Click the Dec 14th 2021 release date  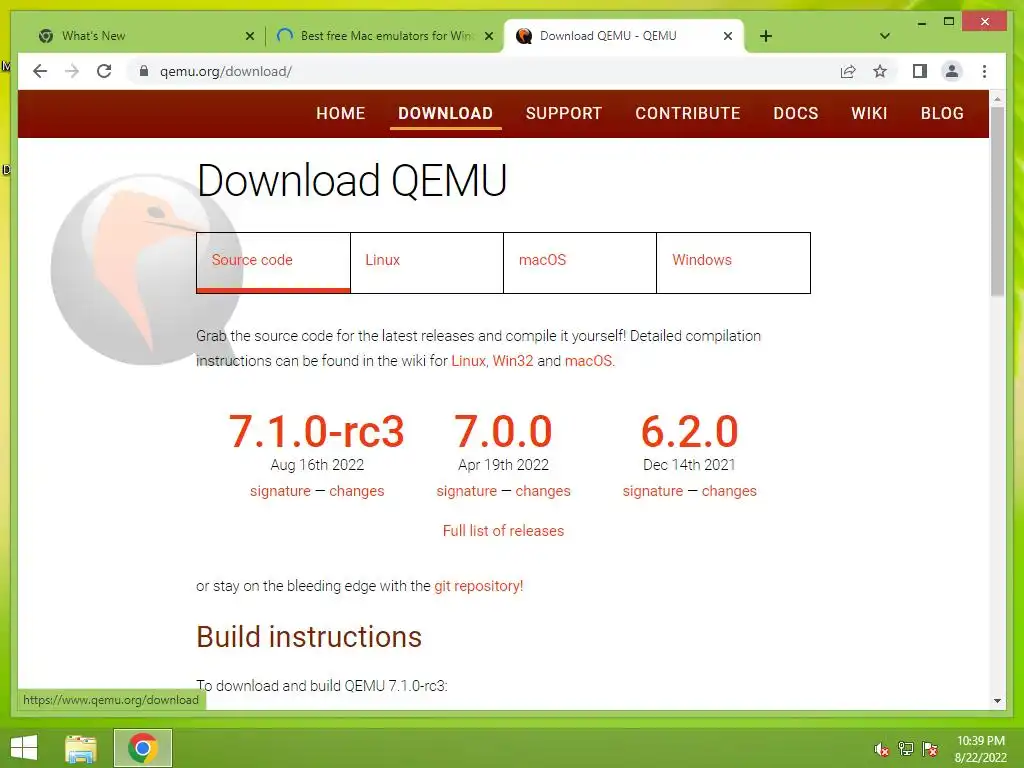click(x=690, y=465)
